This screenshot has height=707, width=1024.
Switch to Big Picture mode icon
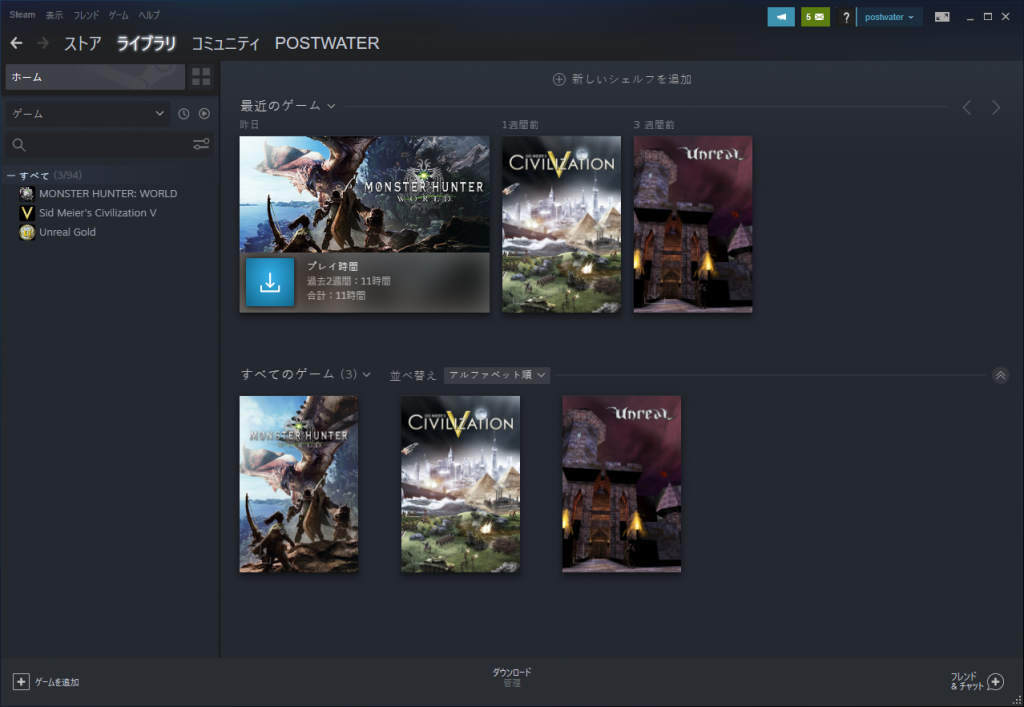tap(942, 17)
